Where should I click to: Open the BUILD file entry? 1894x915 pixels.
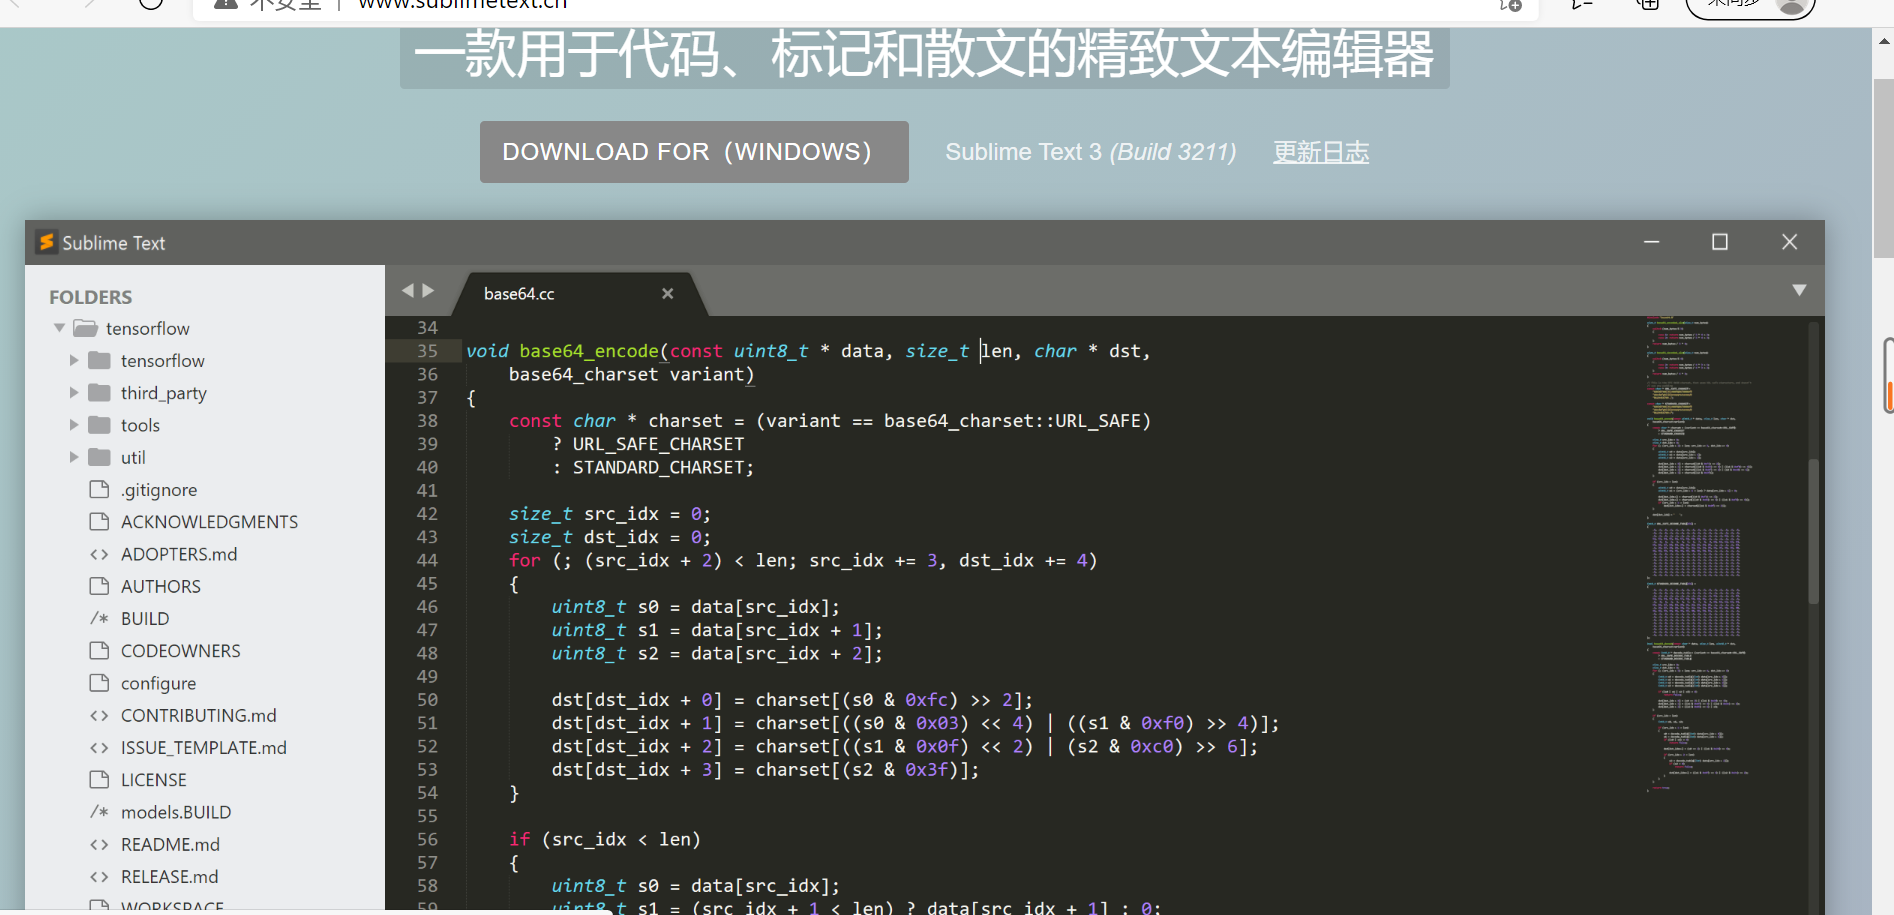coord(145,618)
